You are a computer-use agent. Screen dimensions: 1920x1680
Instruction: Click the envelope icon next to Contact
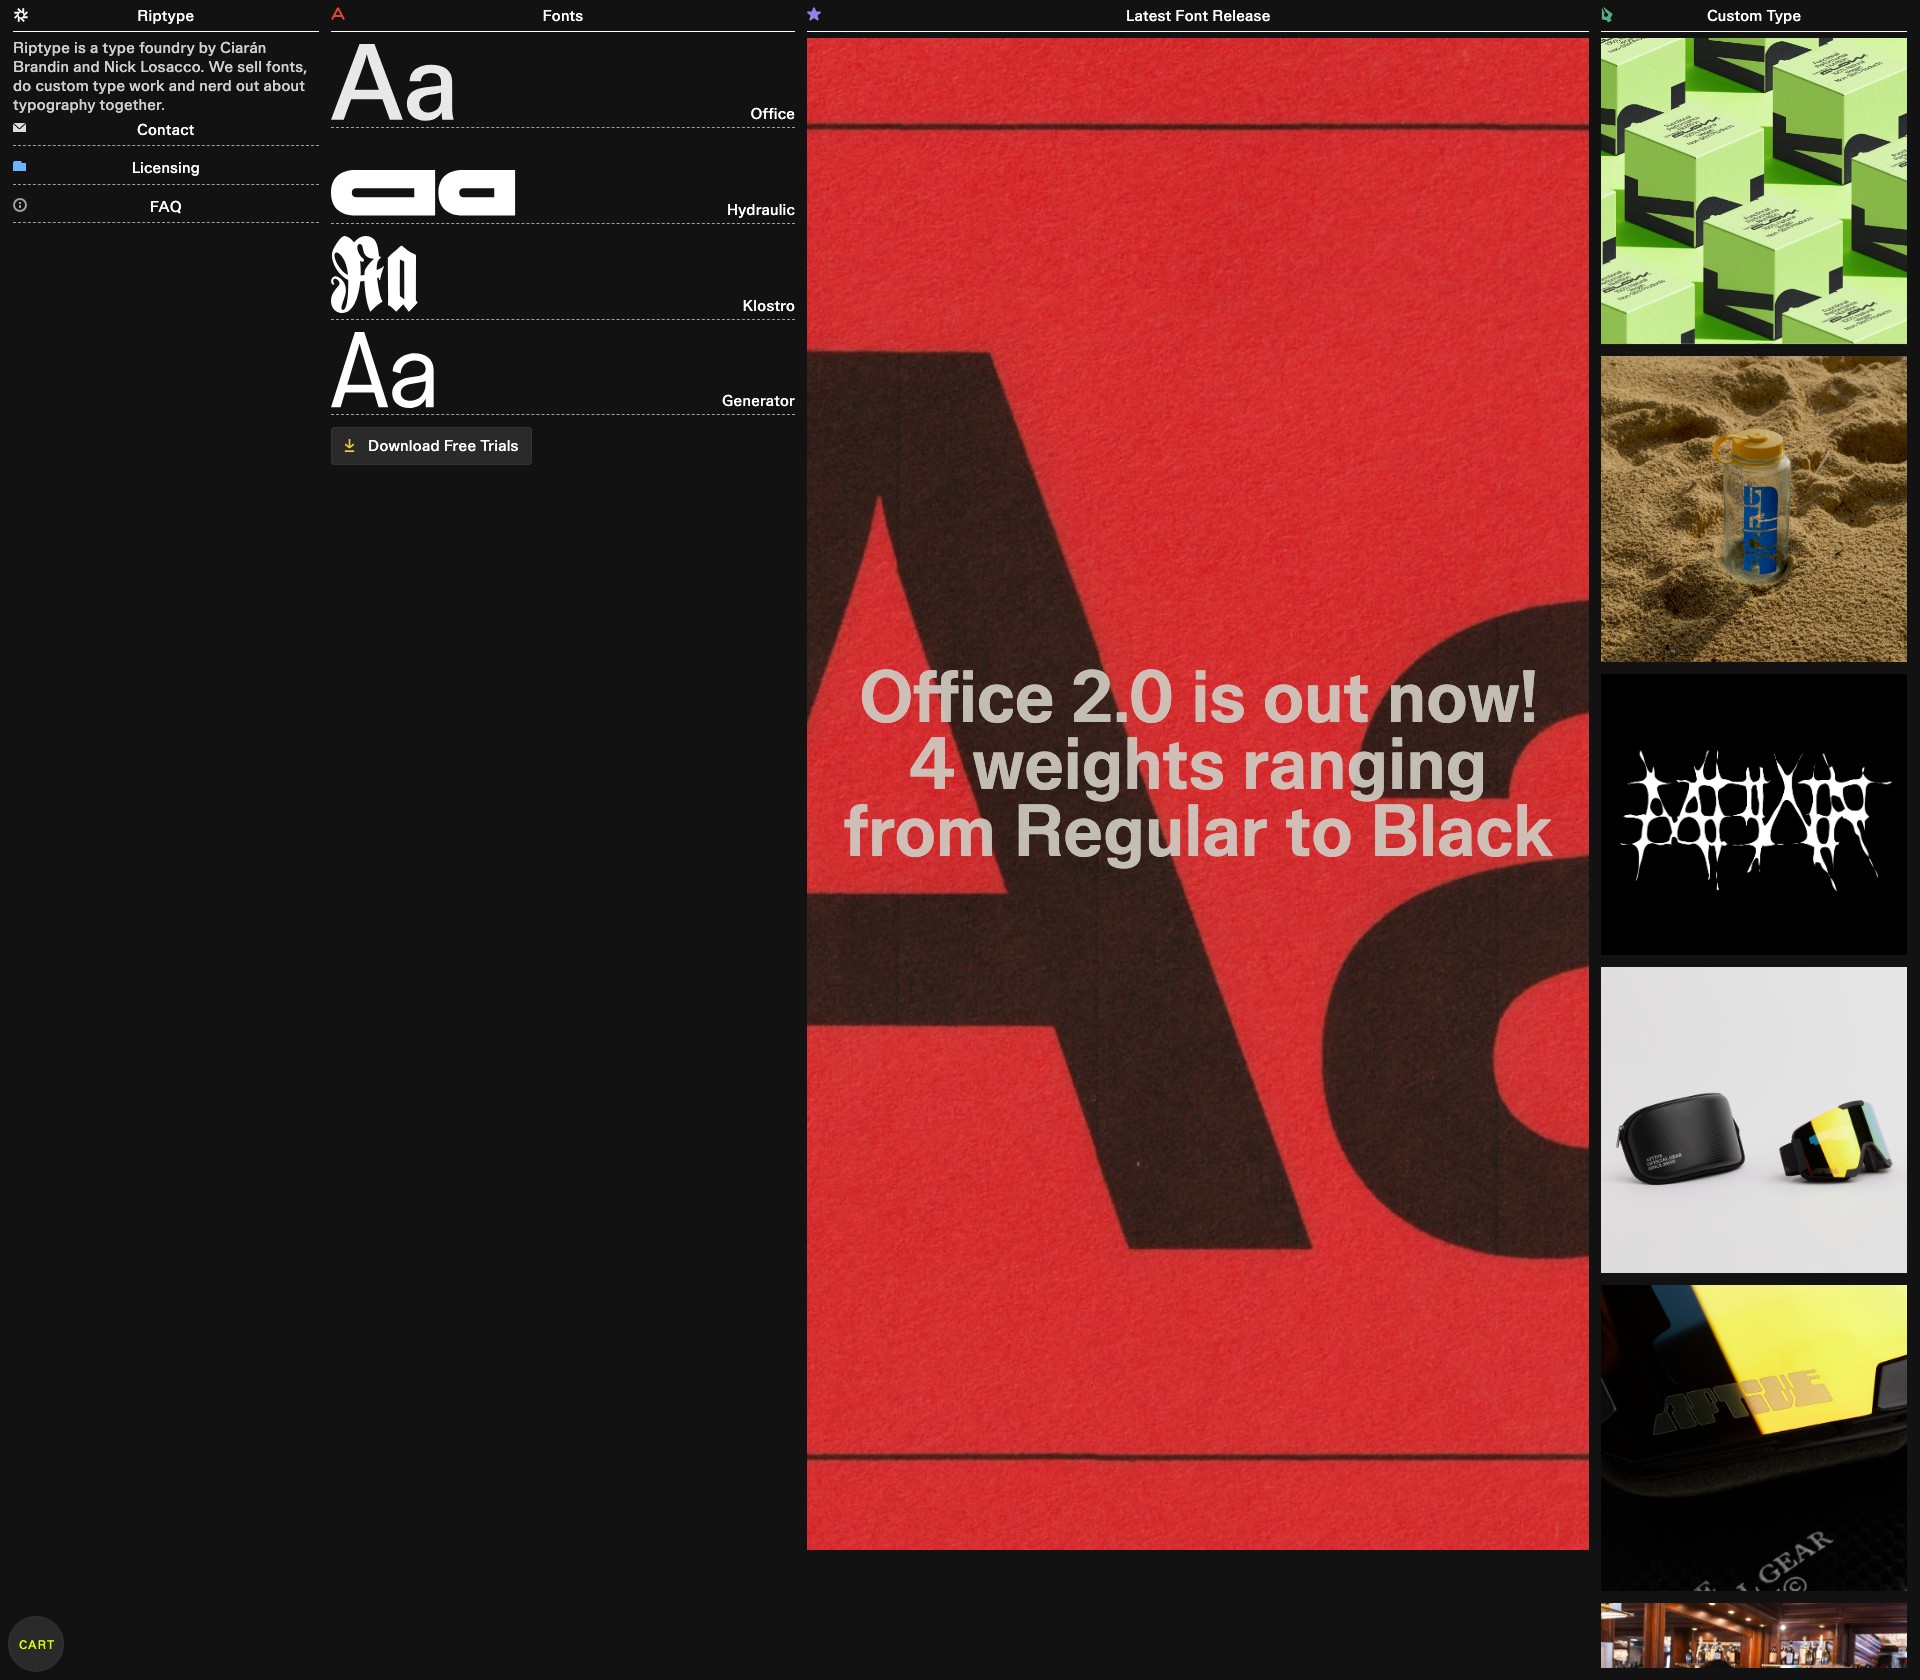pos(20,128)
